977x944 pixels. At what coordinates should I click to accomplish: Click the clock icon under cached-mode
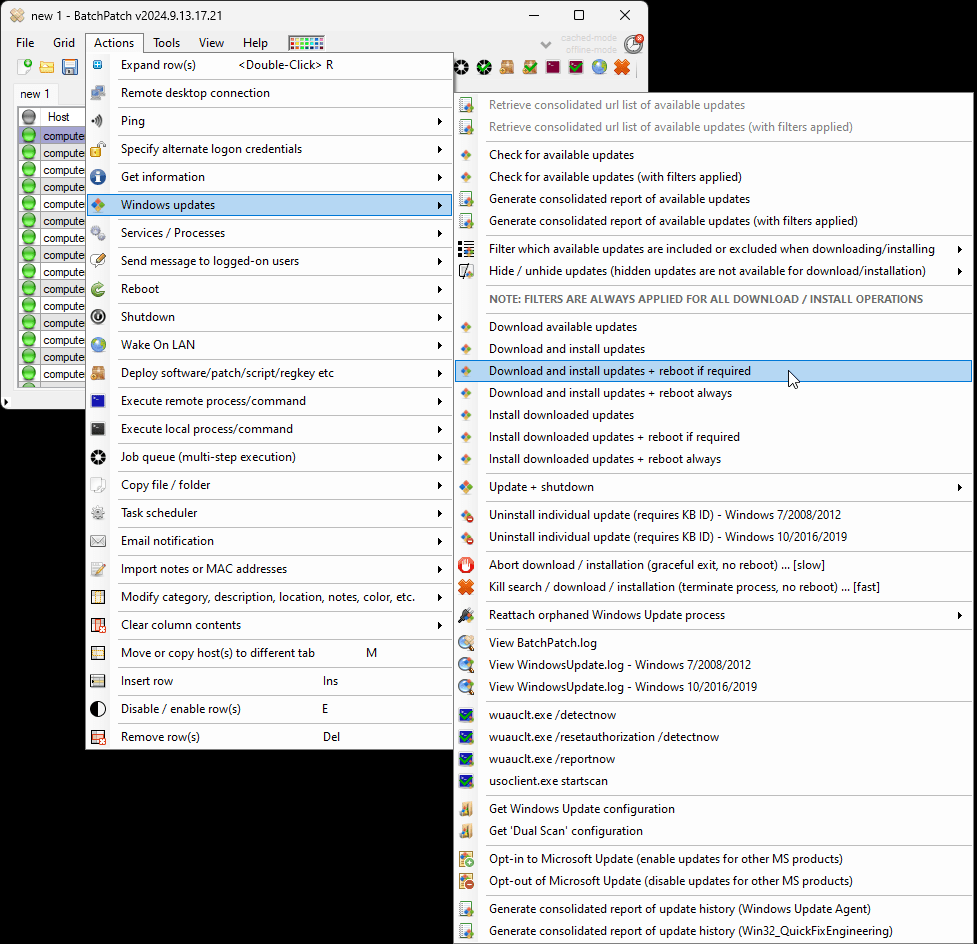[634, 44]
